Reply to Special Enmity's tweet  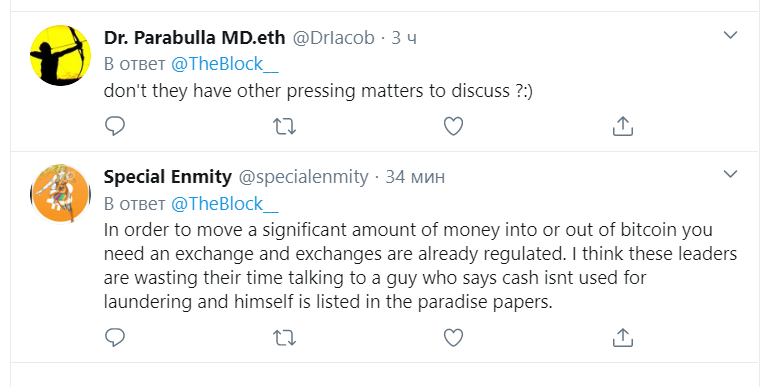(115, 337)
